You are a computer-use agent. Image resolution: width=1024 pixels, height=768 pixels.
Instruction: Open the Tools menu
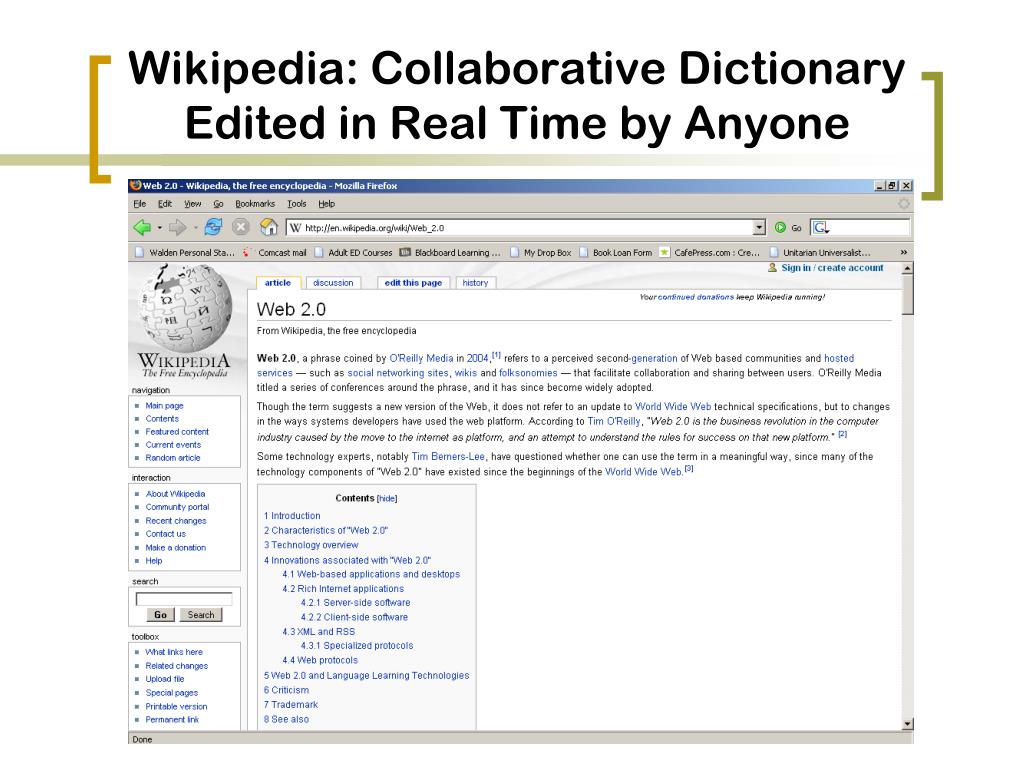[x=296, y=204]
